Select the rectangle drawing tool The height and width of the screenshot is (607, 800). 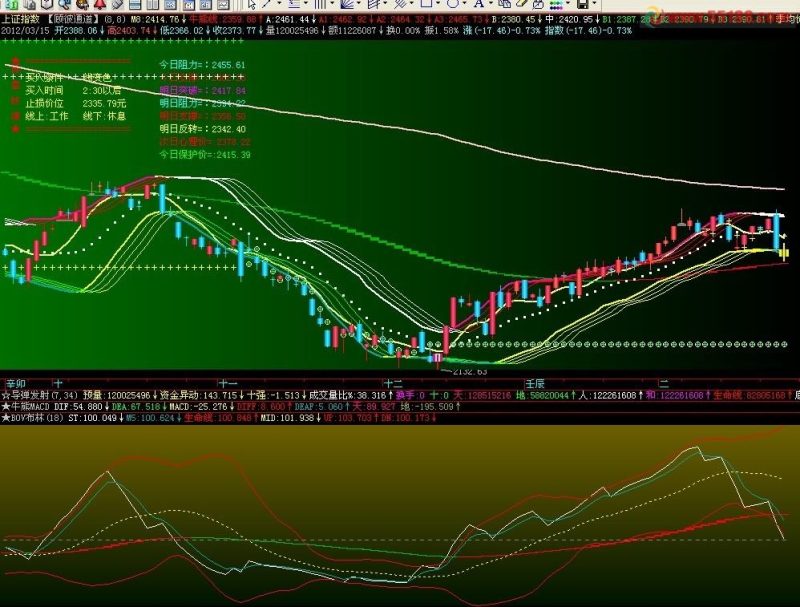point(426,4)
